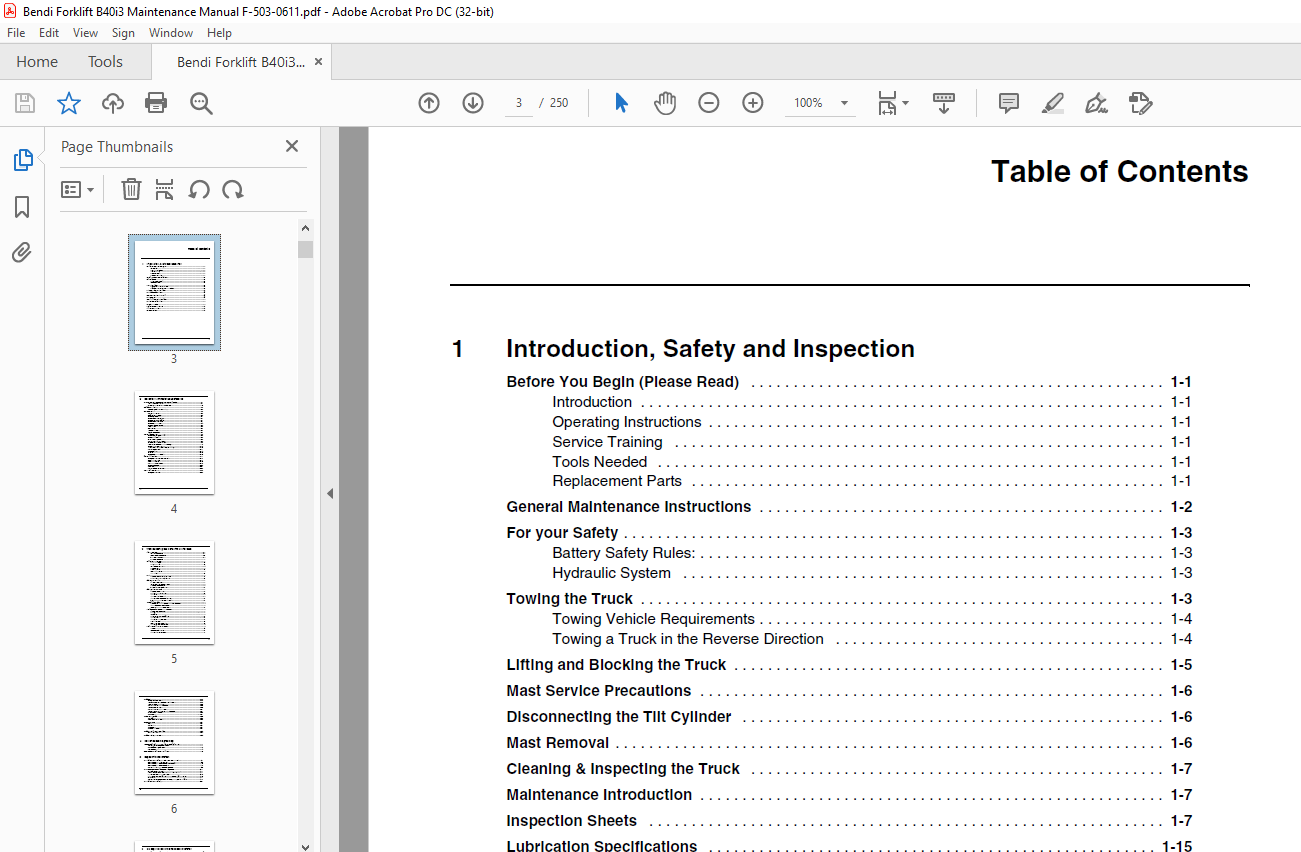
Task: Zoom out with minus icon
Action: click(709, 103)
